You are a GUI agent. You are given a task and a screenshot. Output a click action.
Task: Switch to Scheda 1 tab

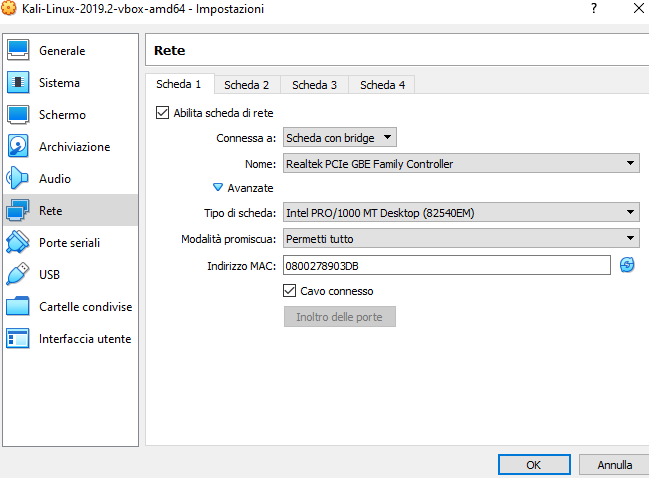tap(179, 84)
